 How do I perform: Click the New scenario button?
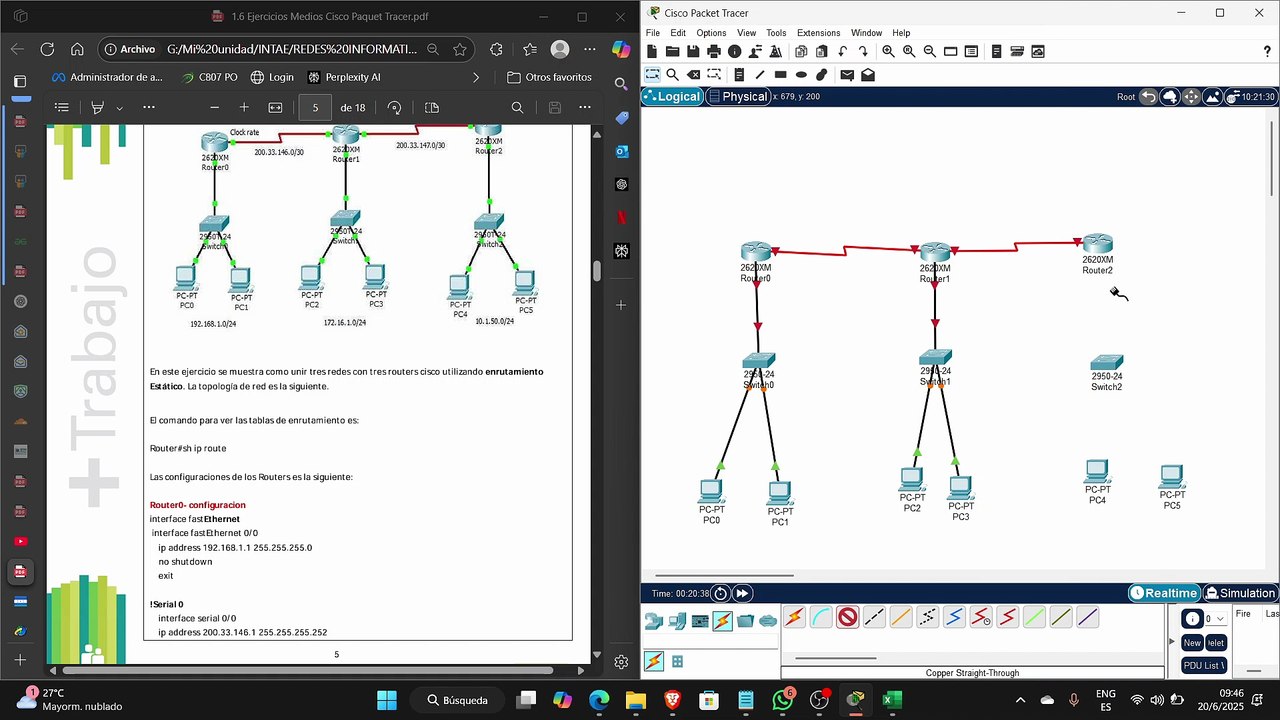1192,643
